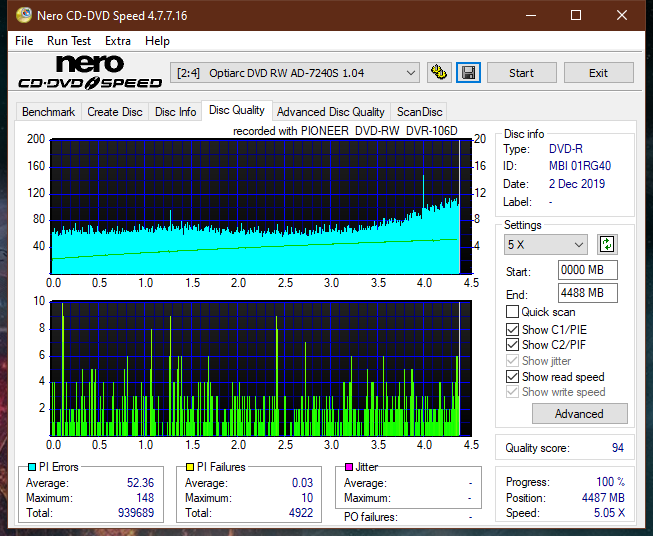The height and width of the screenshot is (536, 653).
Task: Click the disc type DVD-R value
Action: tap(566, 149)
